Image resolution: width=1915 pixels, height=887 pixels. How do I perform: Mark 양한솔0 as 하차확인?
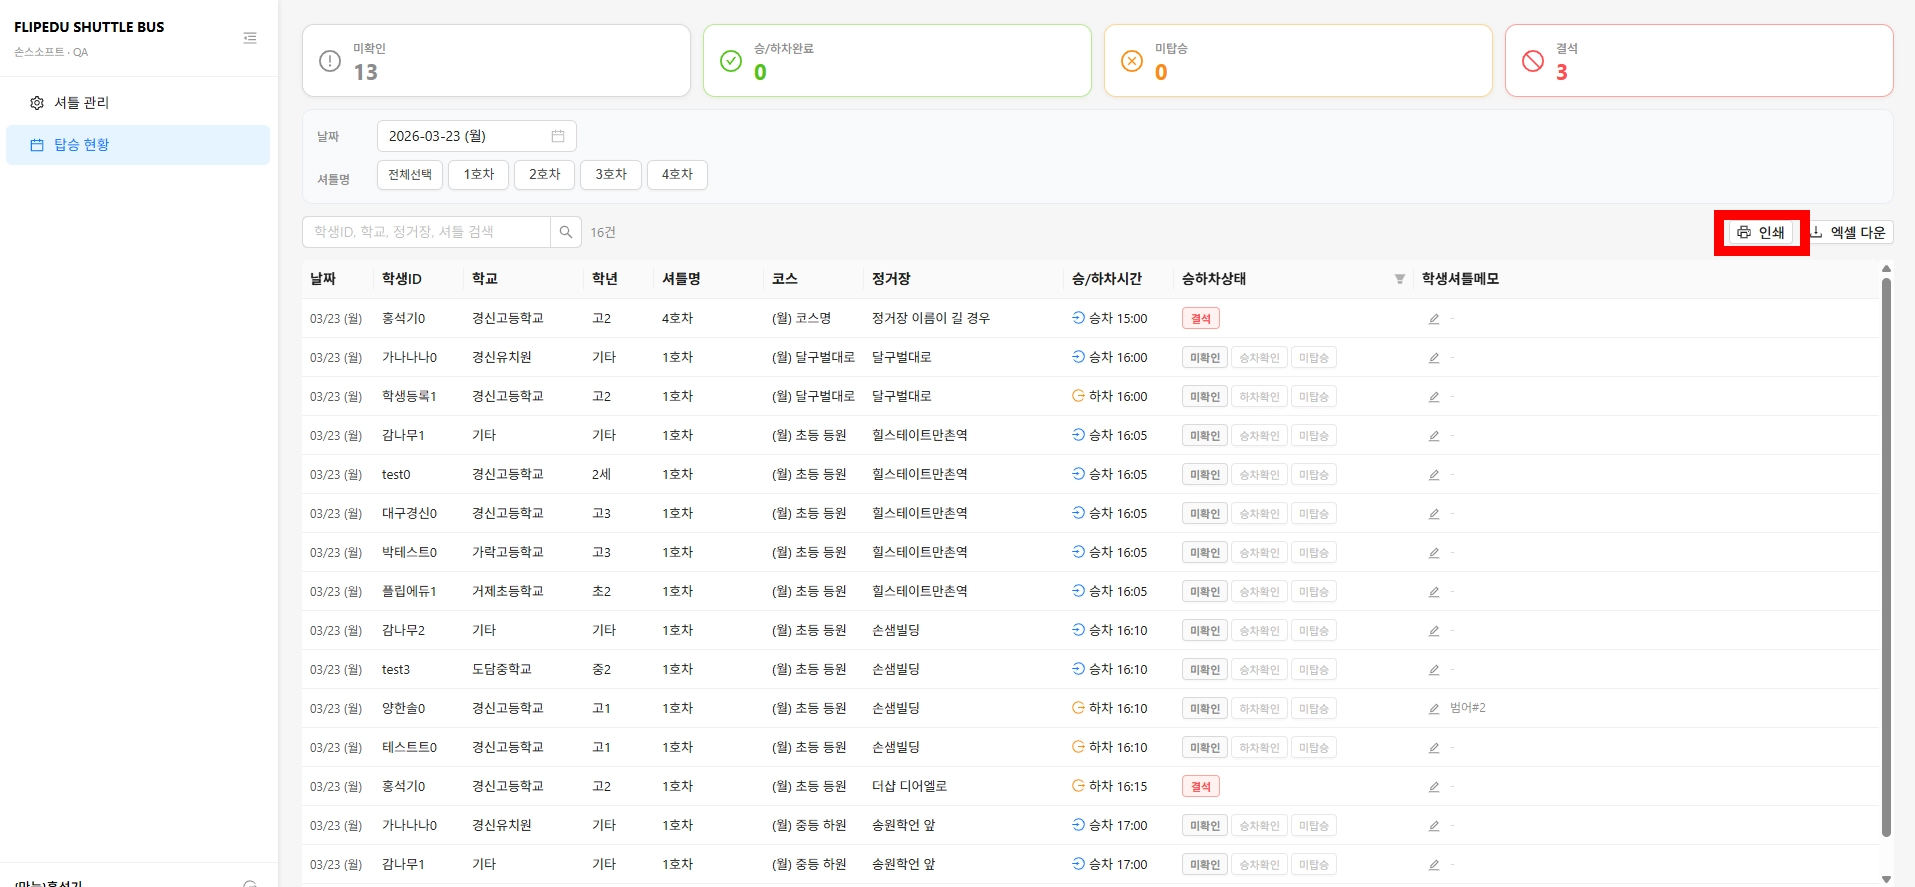pos(1259,709)
